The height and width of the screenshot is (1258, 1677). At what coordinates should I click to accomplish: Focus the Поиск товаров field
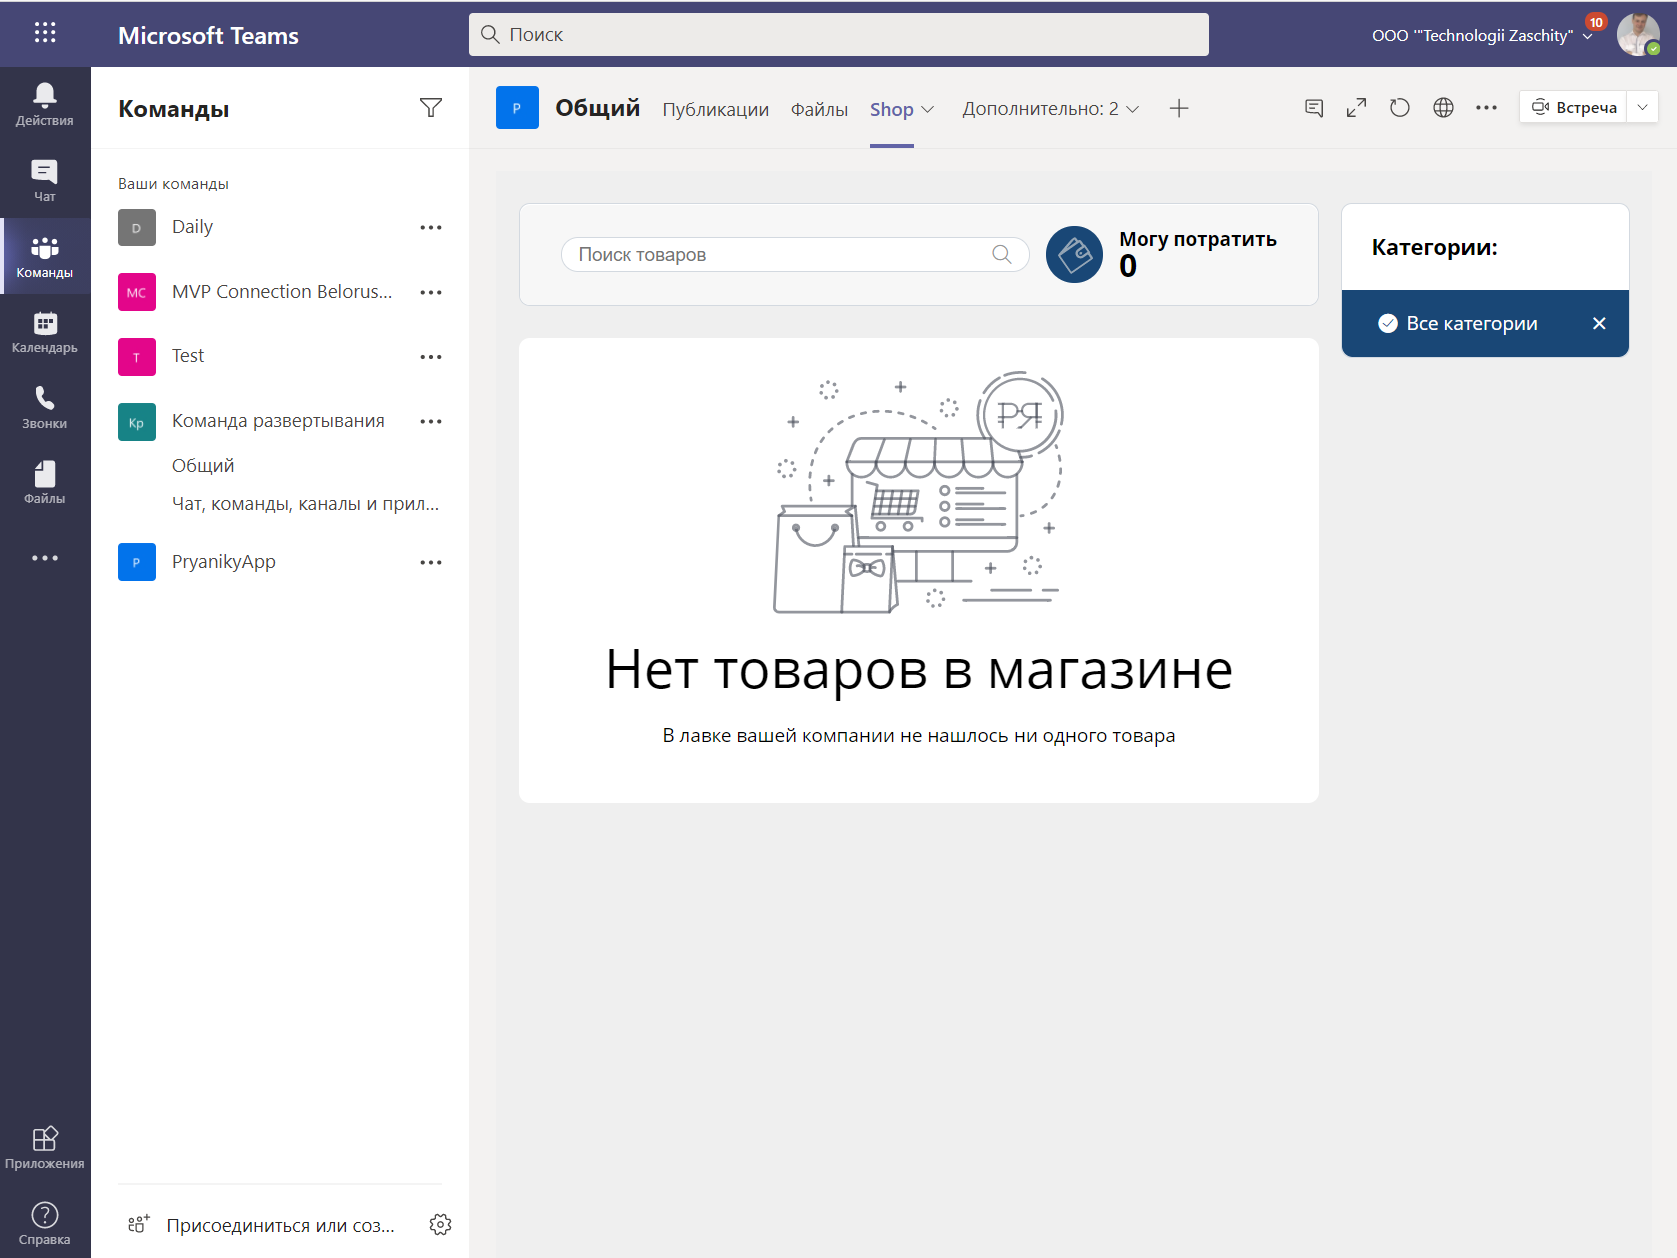(795, 254)
